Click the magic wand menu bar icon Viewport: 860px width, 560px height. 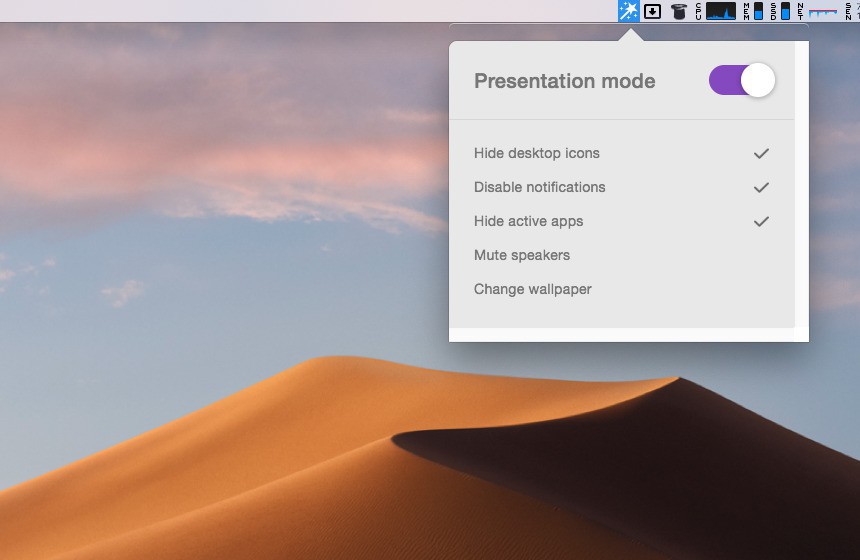point(629,11)
